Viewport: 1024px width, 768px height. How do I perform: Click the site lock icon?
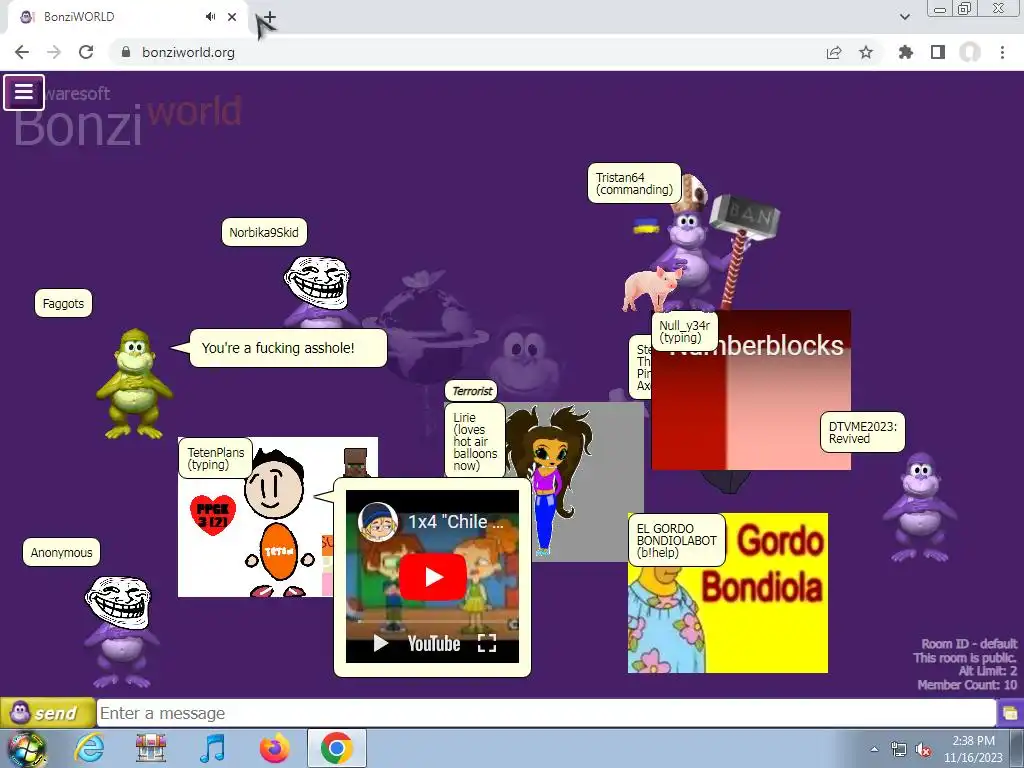pyautogui.click(x=126, y=52)
